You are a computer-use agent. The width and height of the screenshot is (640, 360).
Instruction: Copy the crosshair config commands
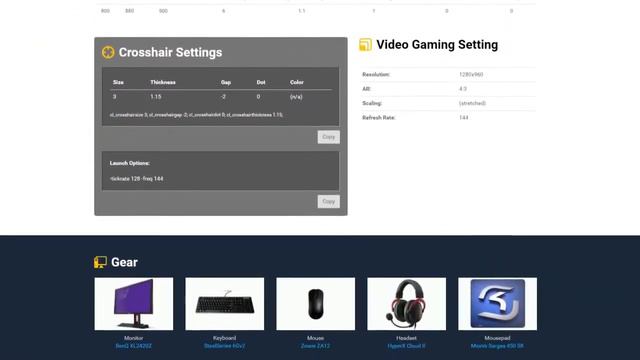pos(329,137)
